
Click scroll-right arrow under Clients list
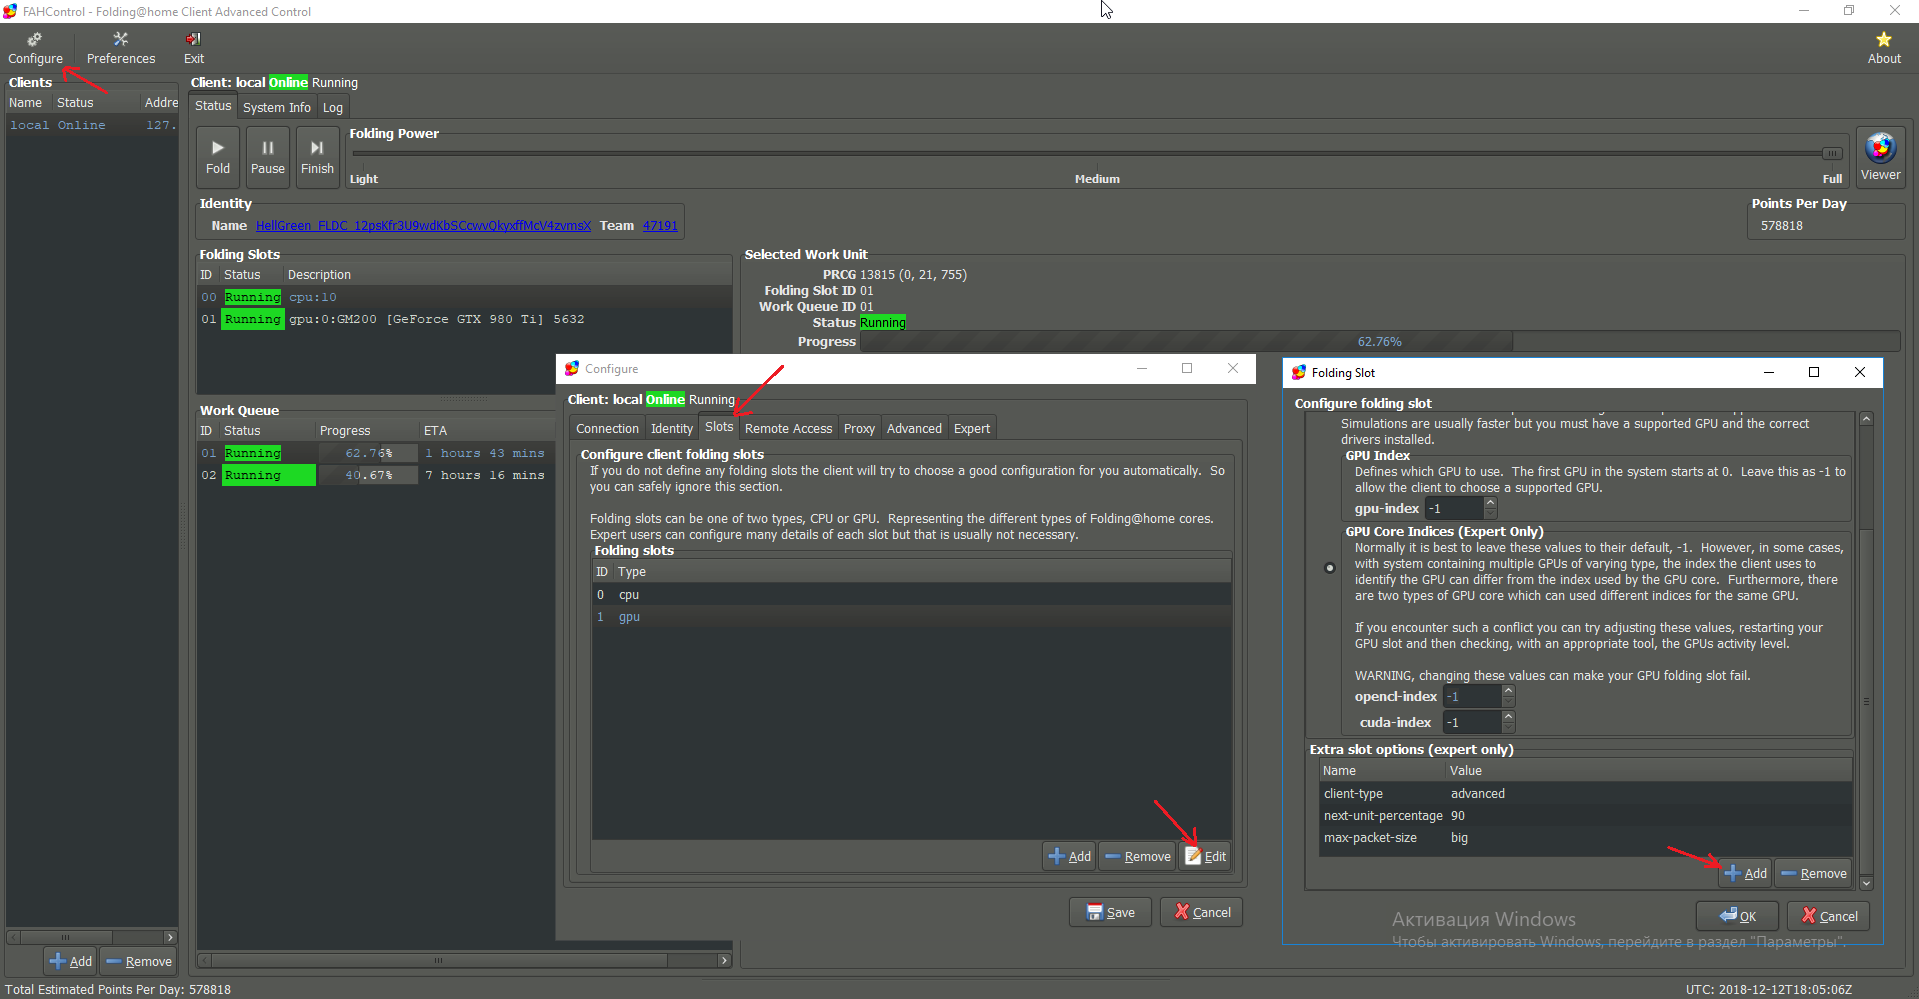pos(170,937)
